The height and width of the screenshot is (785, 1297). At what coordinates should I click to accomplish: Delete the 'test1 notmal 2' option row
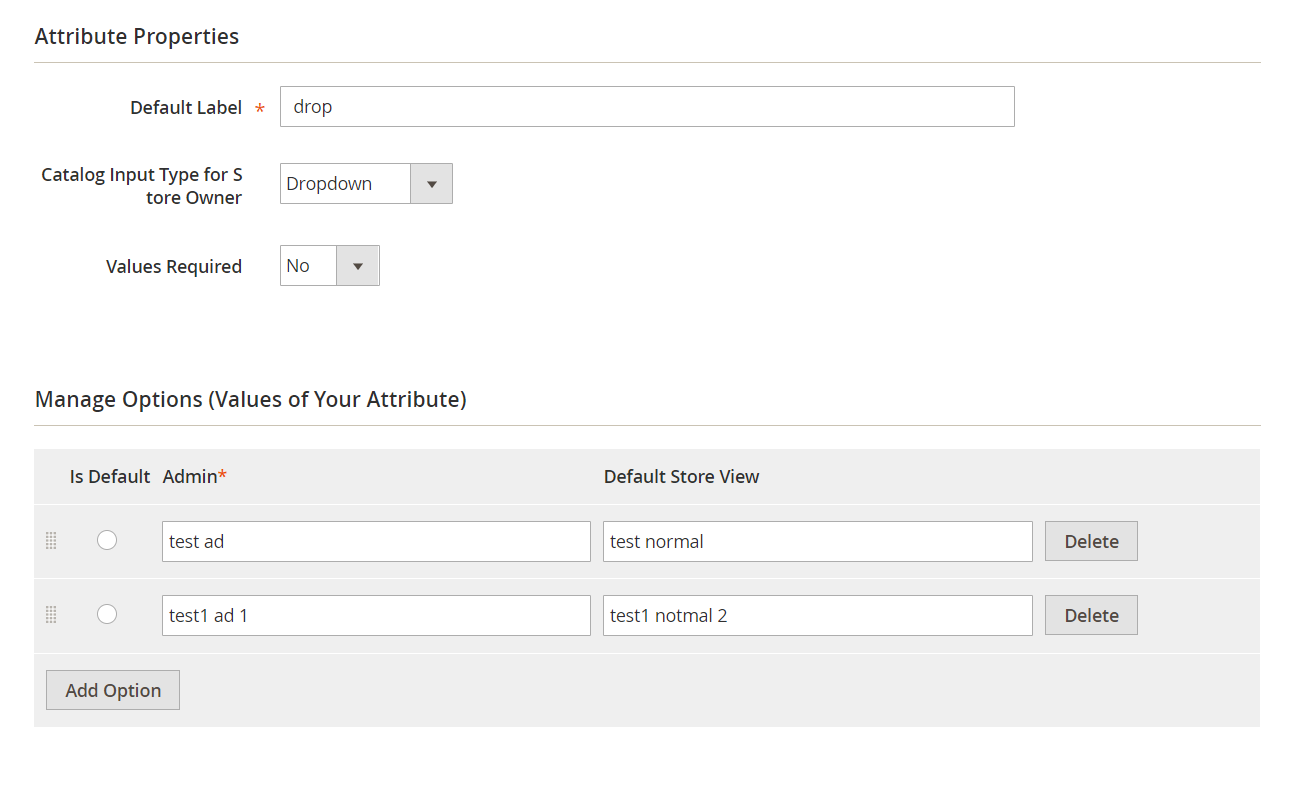coord(1090,615)
